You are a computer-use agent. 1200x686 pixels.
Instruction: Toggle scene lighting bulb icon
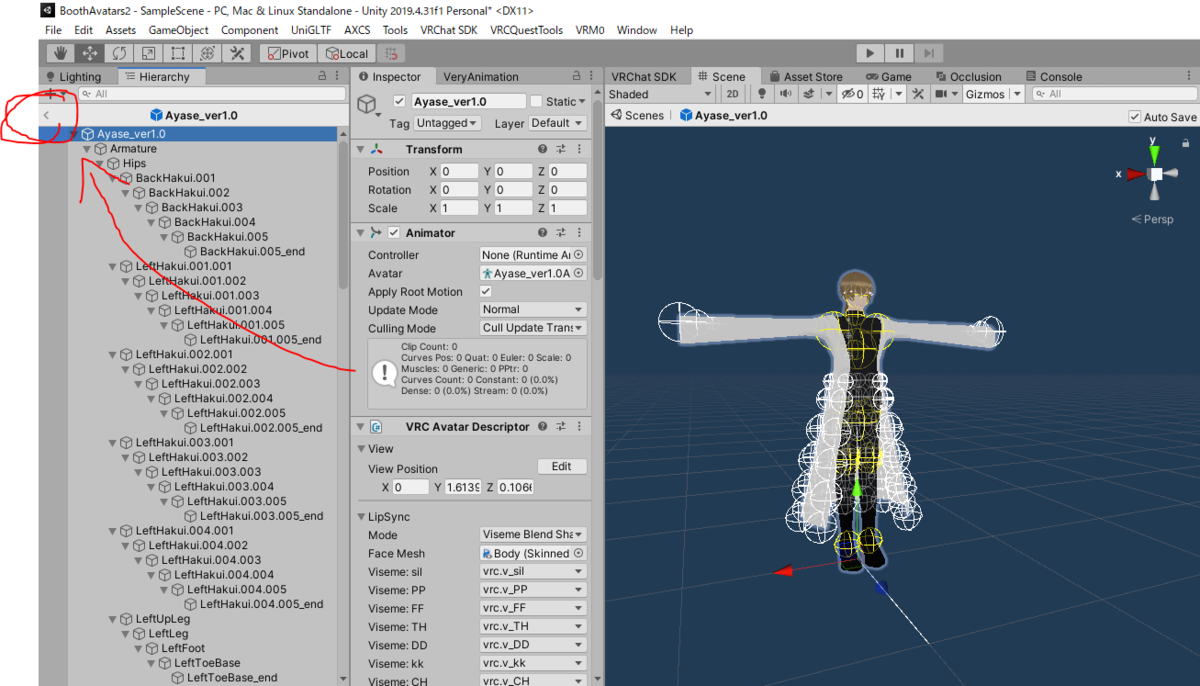pyautogui.click(x=762, y=94)
